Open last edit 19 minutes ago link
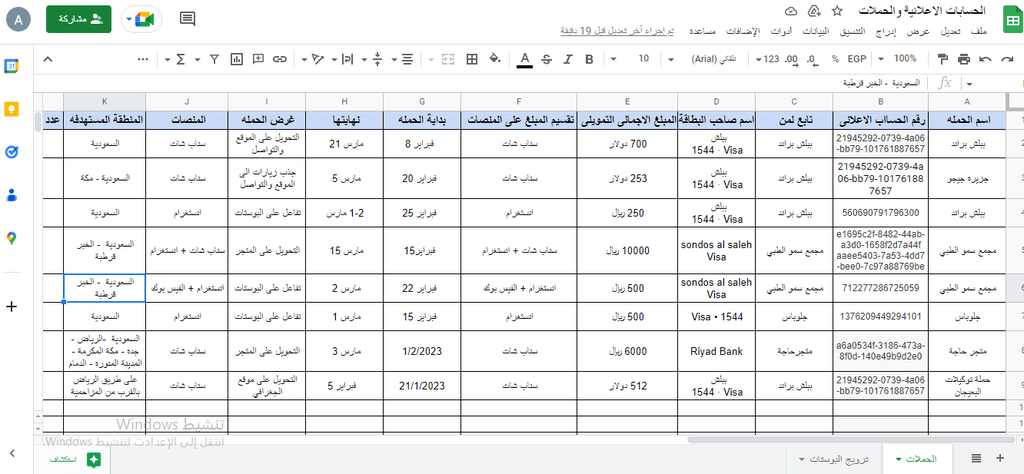1024x474 pixels. pyautogui.click(x=618, y=31)
